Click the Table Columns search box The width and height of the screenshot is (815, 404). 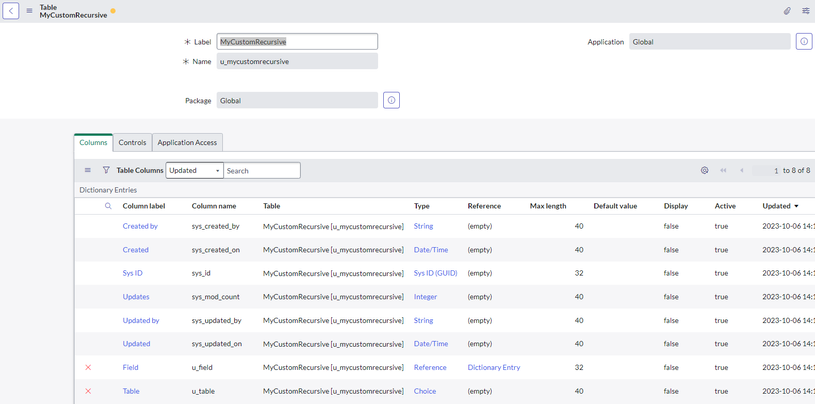click(x=262, y=171)
